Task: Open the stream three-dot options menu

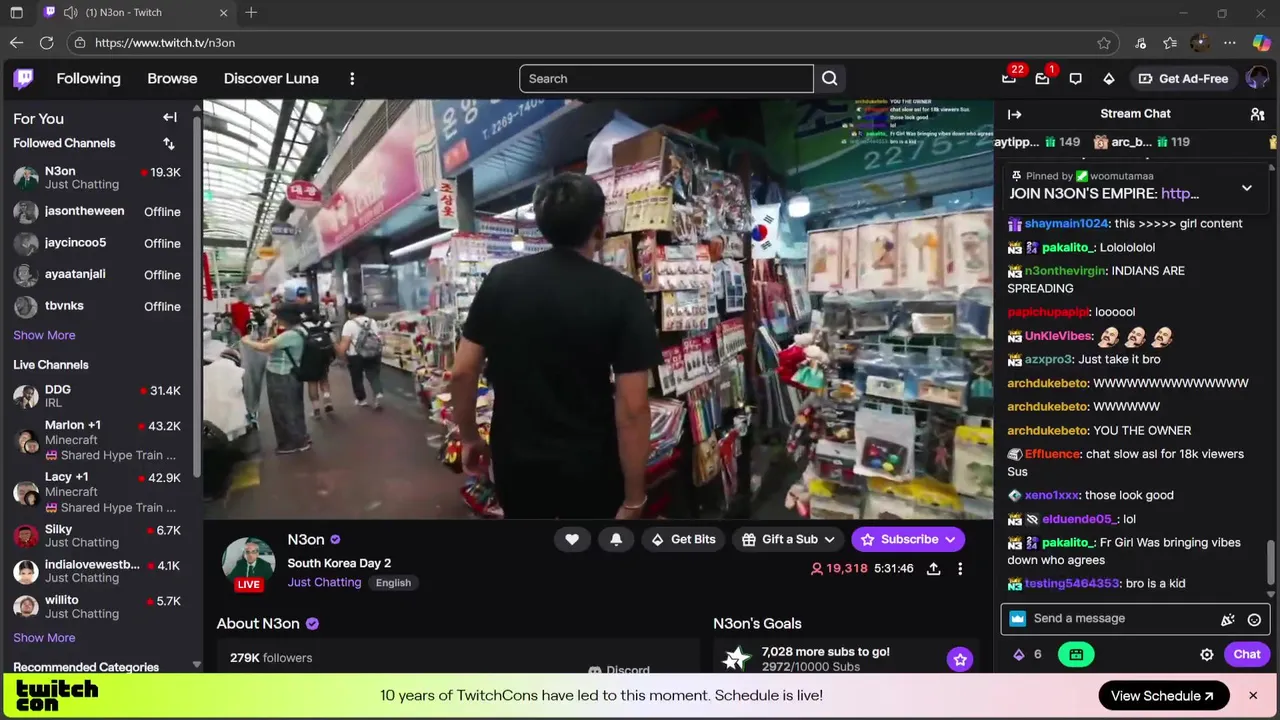Action: click(960, 568)
